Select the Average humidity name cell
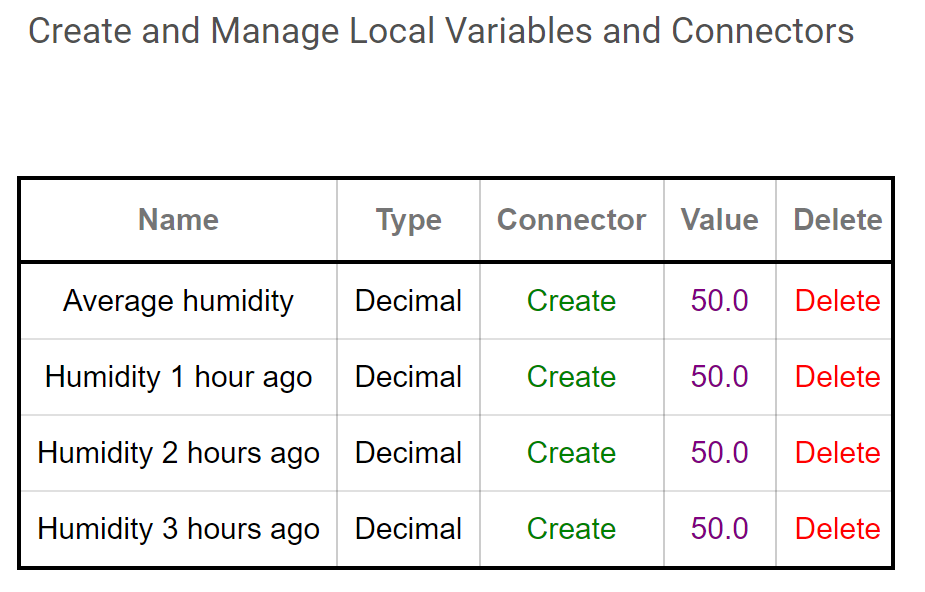The height and width of the screenshot is (592, 925). (178, 301)
